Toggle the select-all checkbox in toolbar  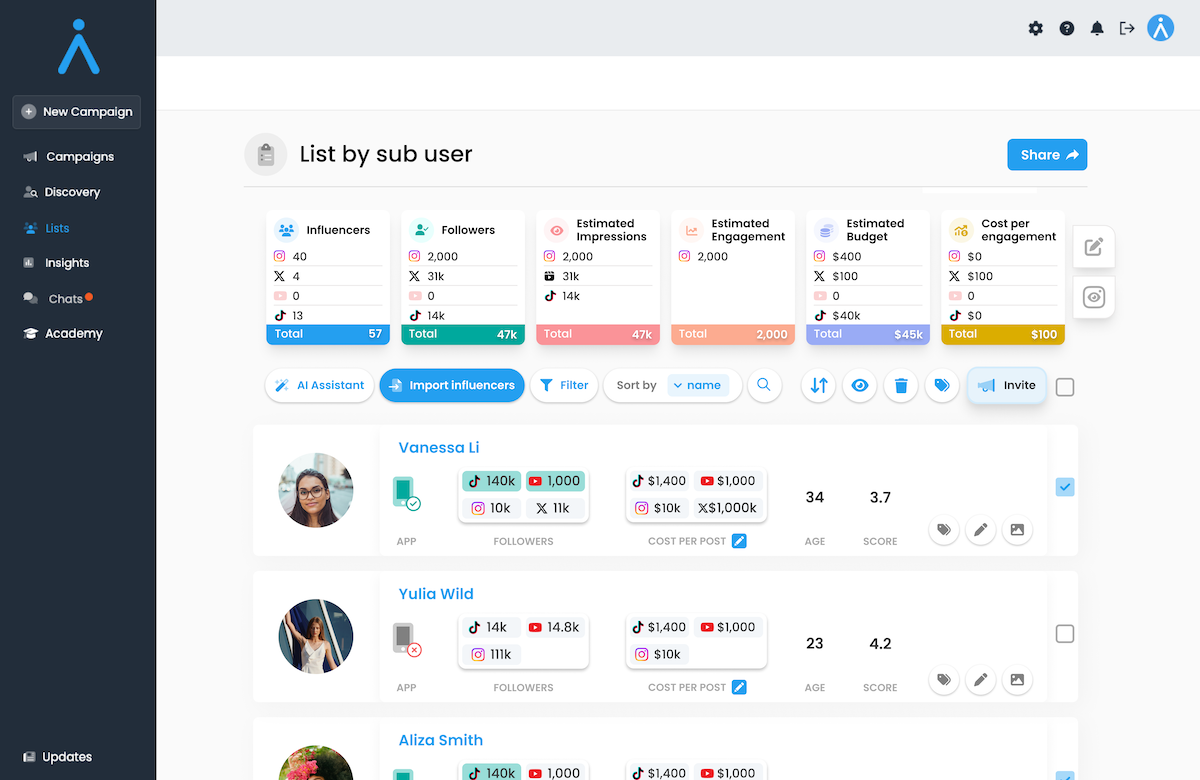click(x=1065, y=387)
